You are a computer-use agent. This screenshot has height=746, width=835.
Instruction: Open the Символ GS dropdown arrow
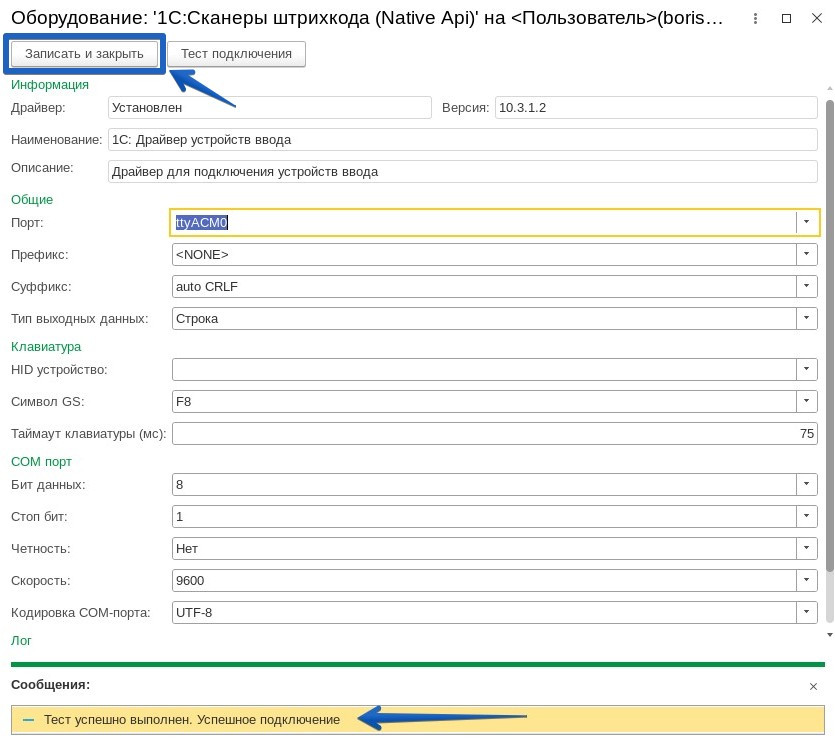[x=807, y=401]
